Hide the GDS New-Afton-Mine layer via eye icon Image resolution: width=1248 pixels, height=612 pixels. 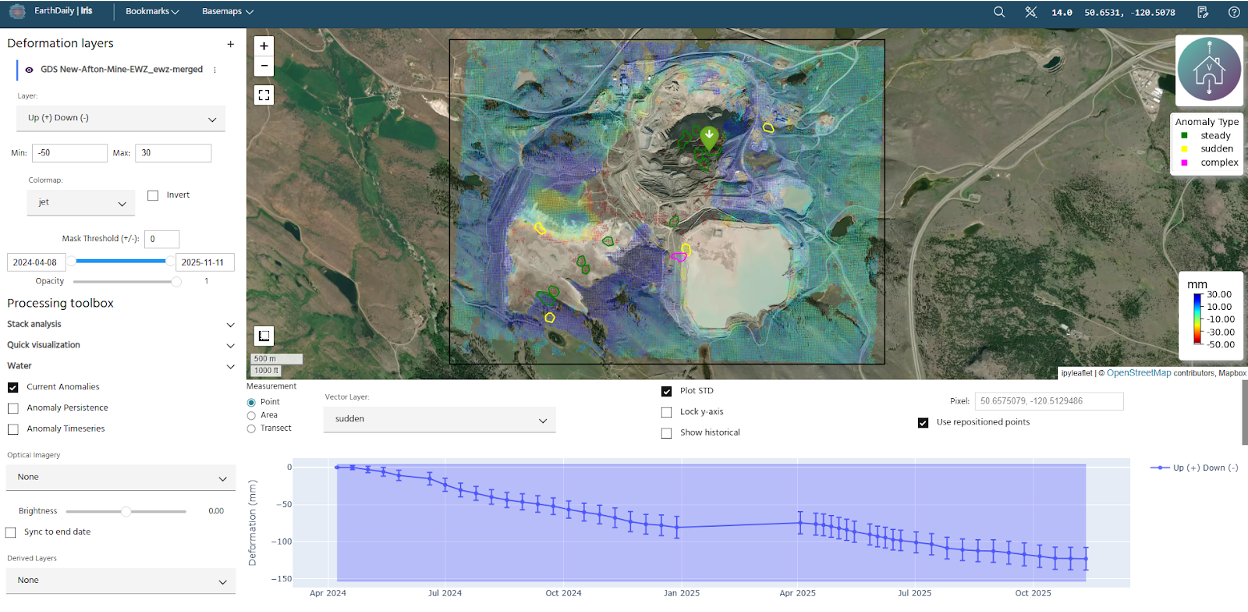tap(29, 70)
